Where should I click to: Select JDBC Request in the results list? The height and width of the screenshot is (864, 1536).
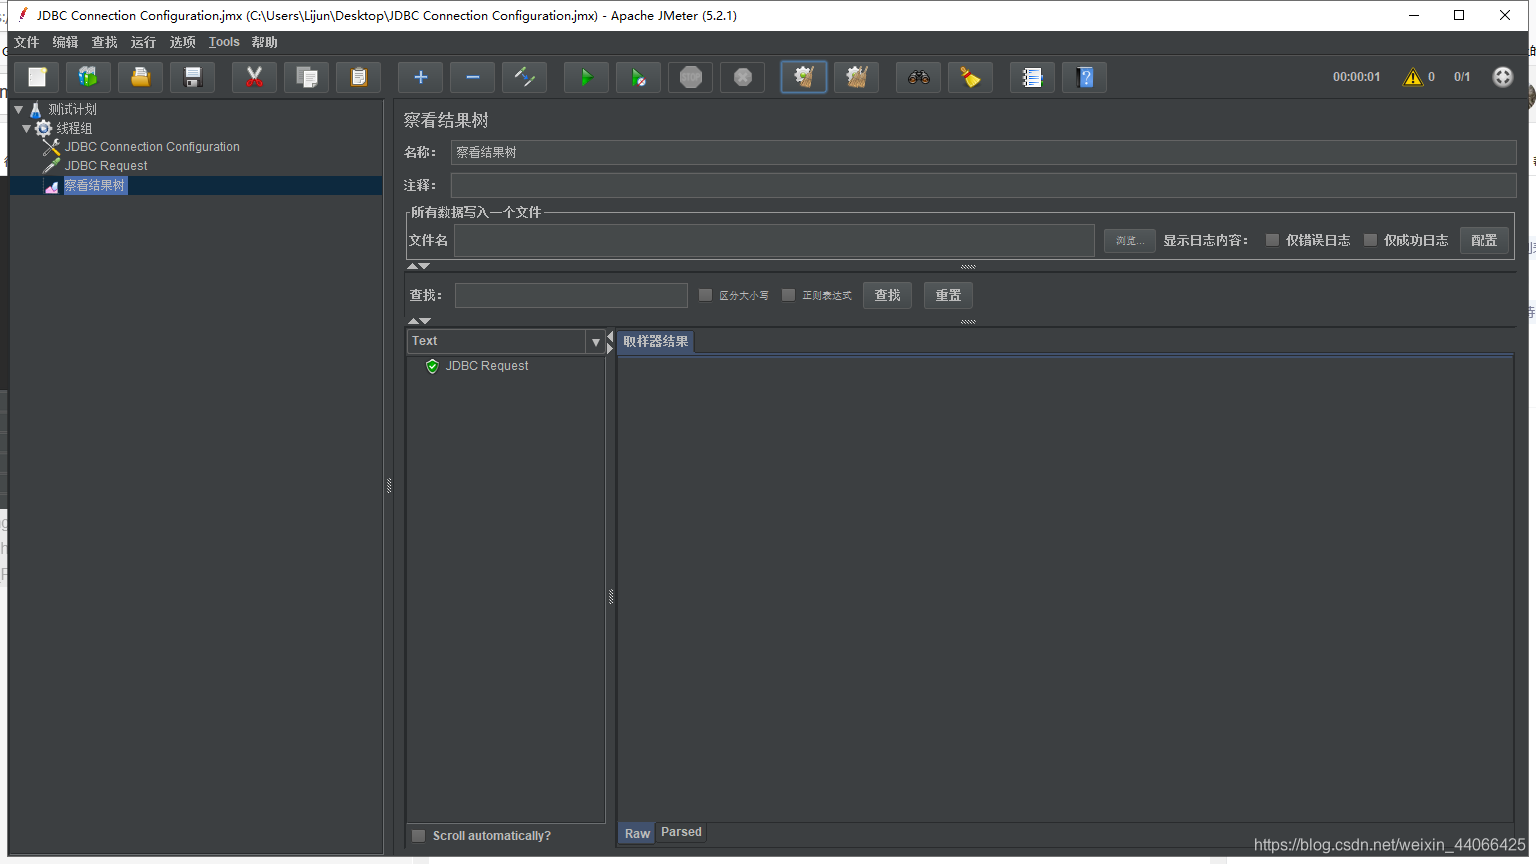487,366
